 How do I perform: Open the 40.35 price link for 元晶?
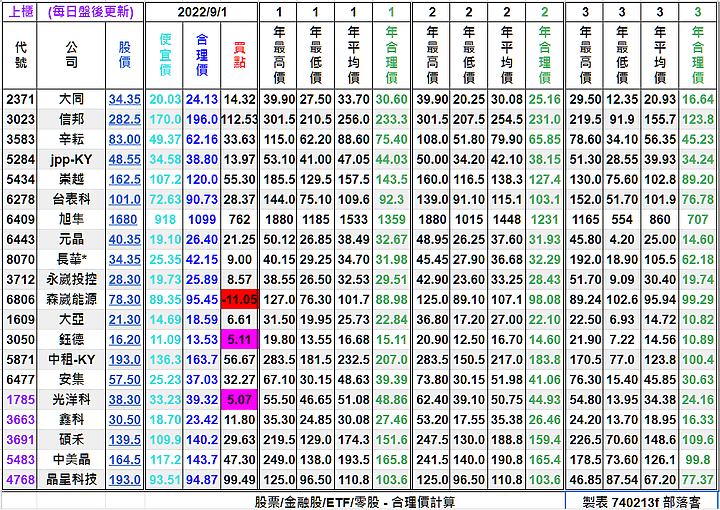[124, 239]
